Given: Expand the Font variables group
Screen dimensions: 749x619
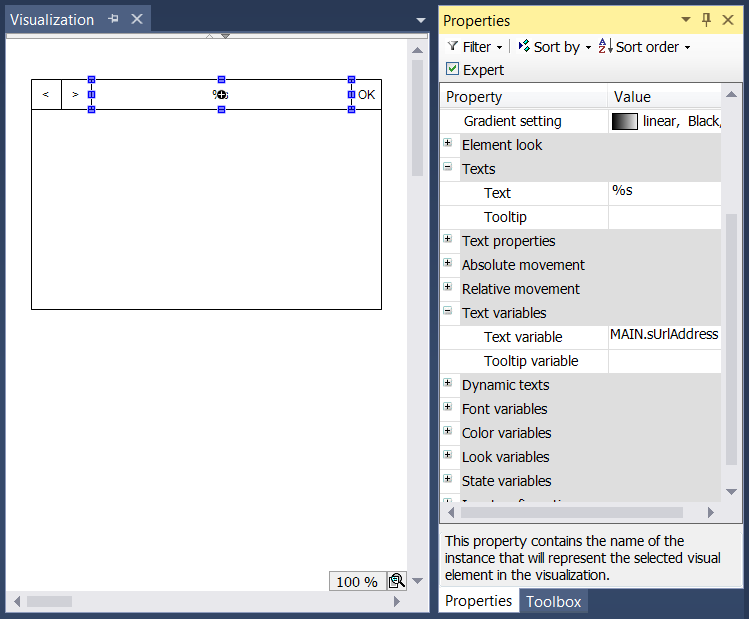Looking at the screenshot, I should tap(448, 406).
